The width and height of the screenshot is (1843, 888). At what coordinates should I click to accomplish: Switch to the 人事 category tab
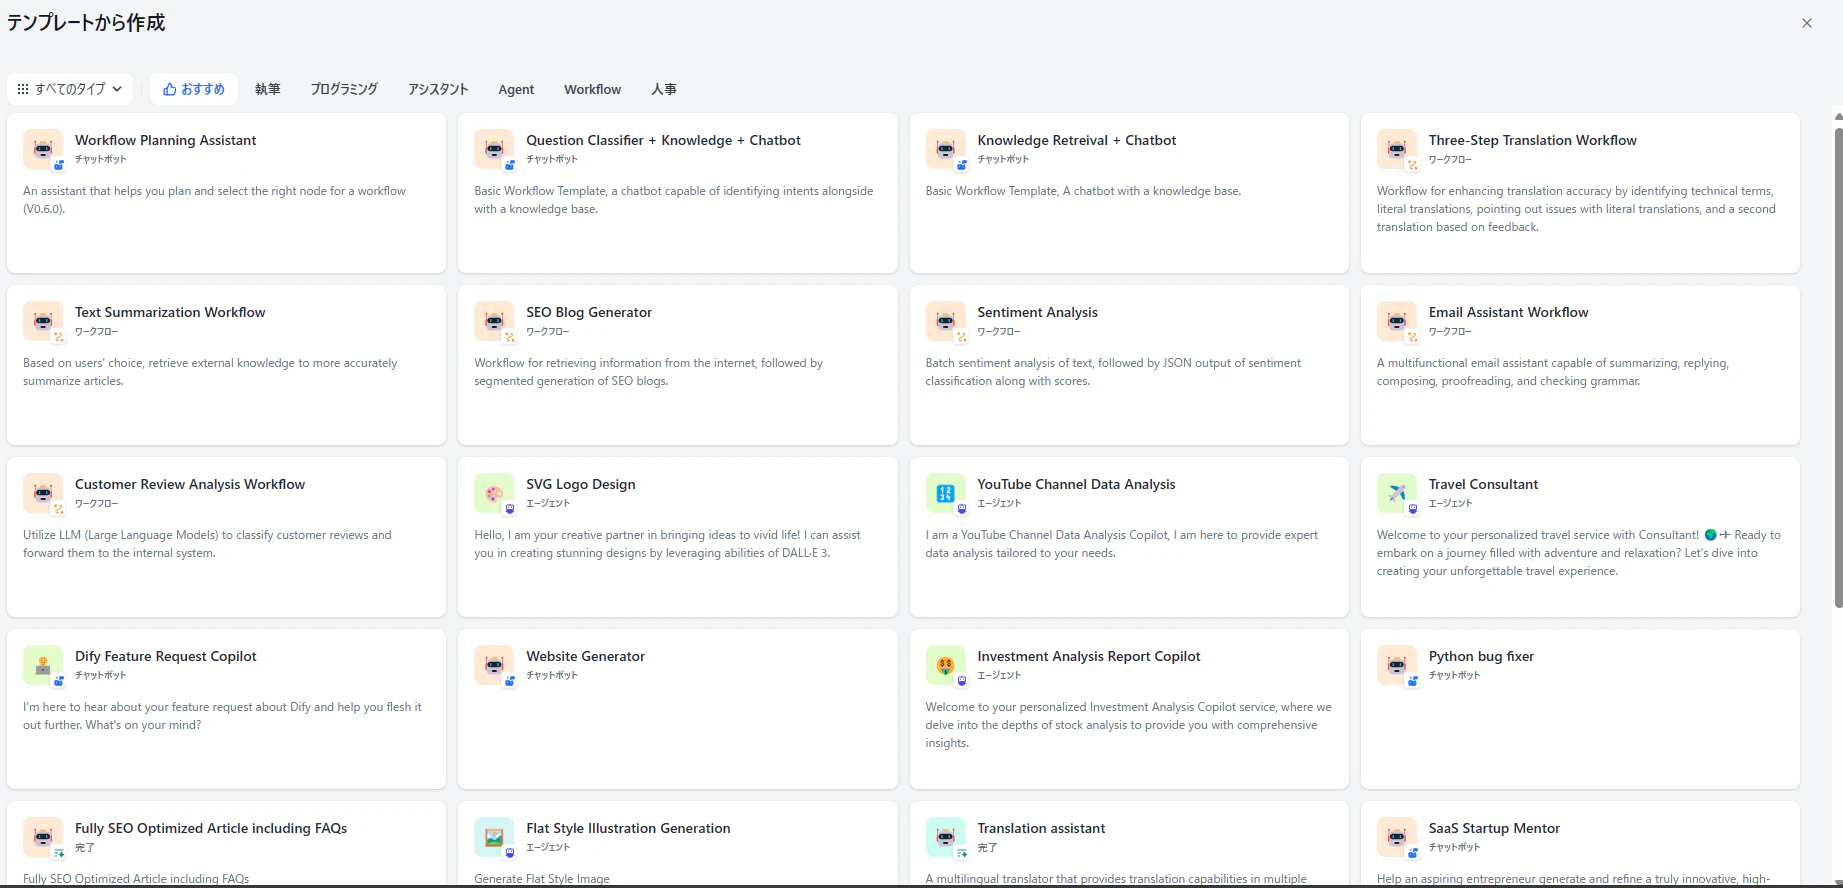664,89
